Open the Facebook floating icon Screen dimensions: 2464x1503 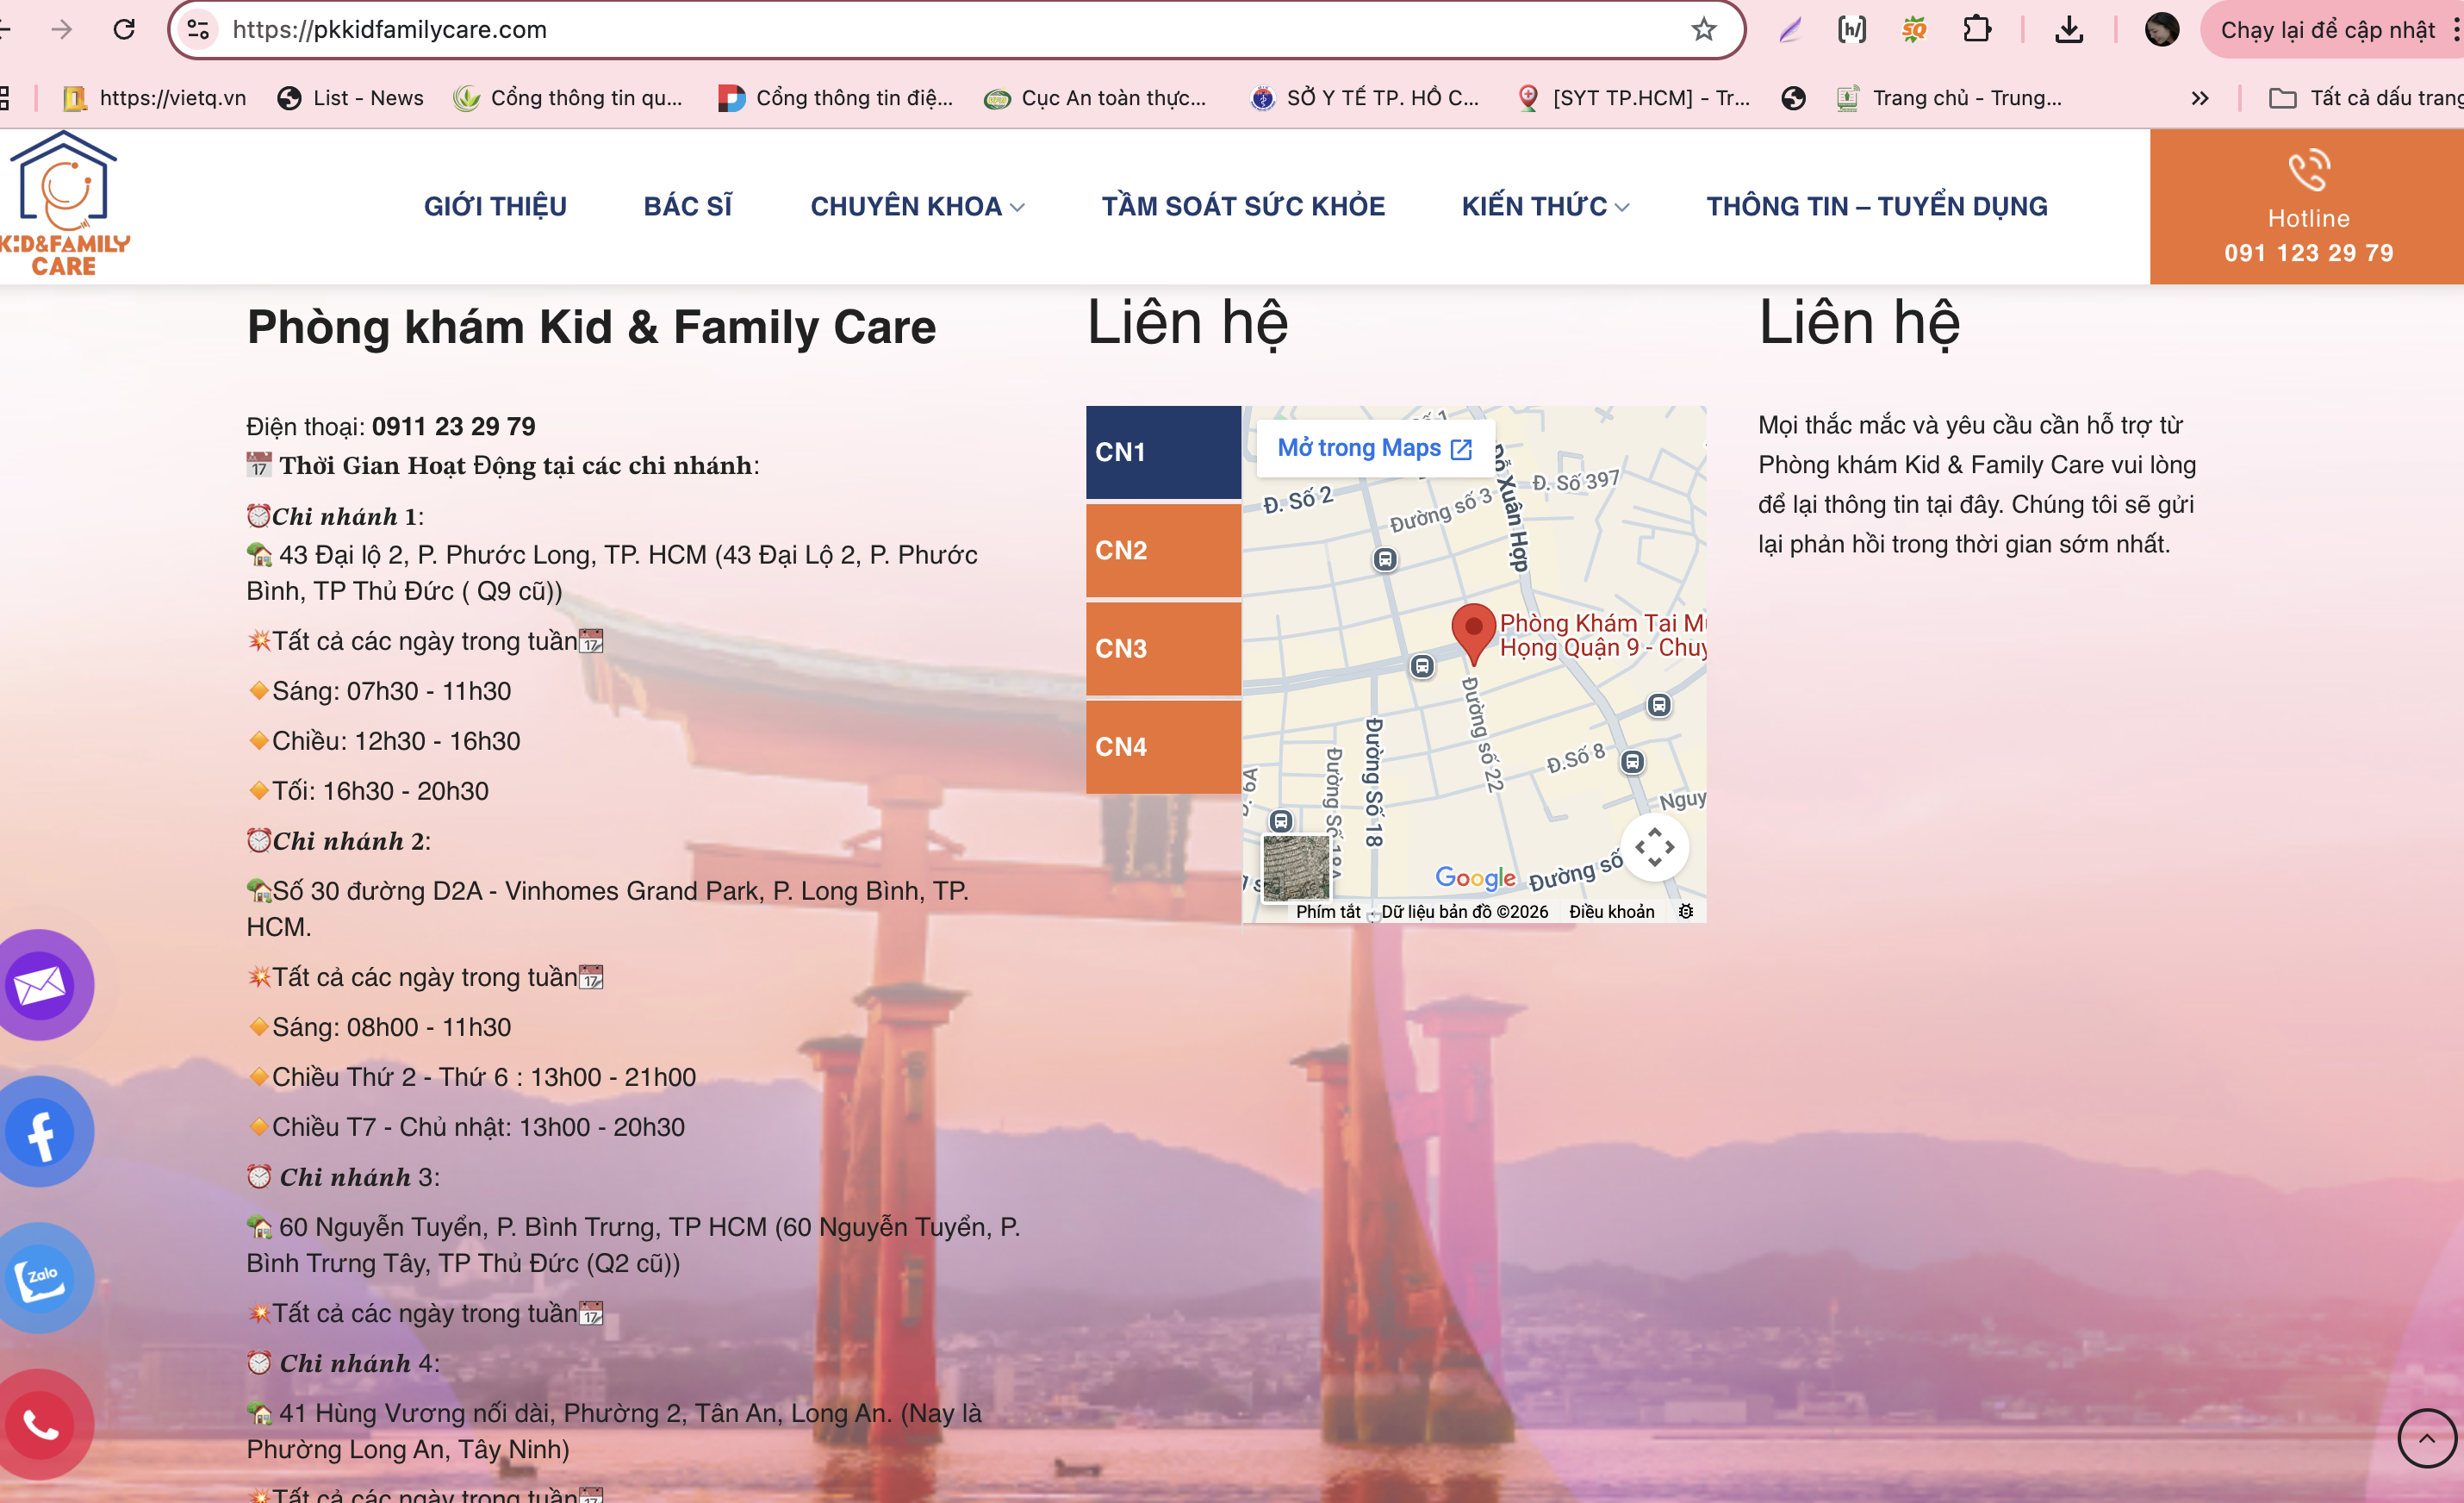click(40, 1132)
